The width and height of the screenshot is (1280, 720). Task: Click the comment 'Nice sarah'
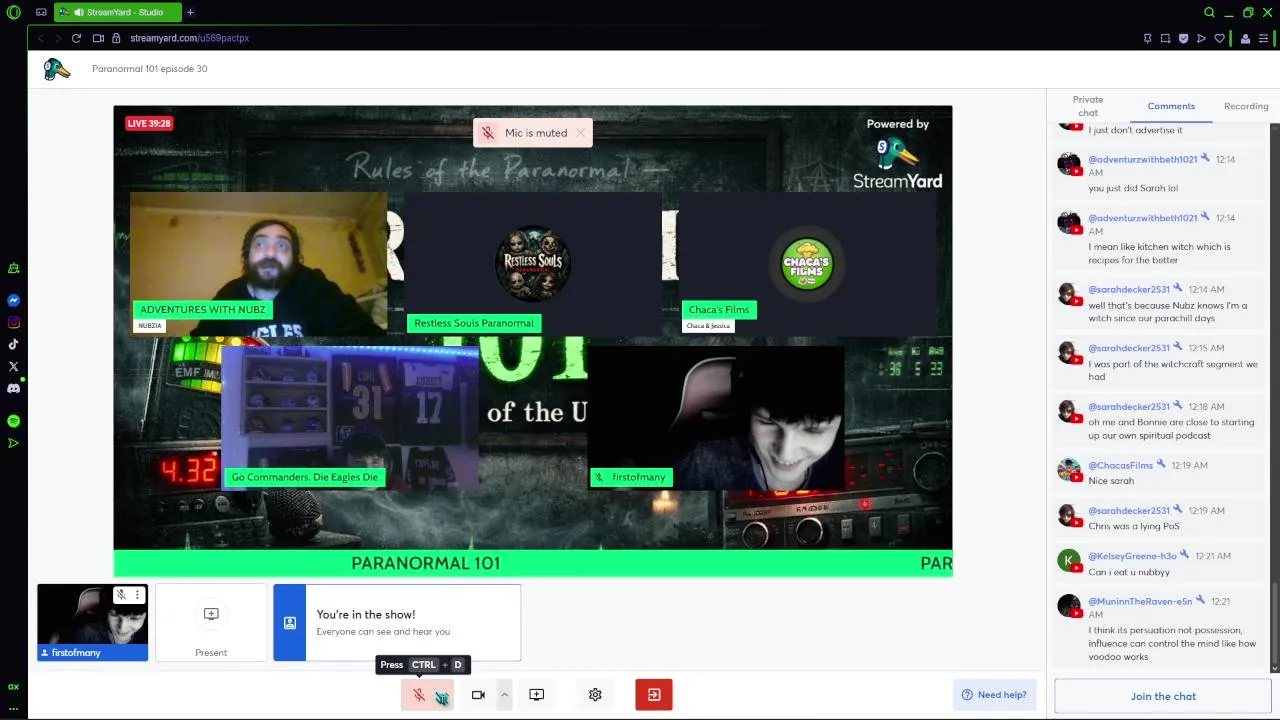1111,481
